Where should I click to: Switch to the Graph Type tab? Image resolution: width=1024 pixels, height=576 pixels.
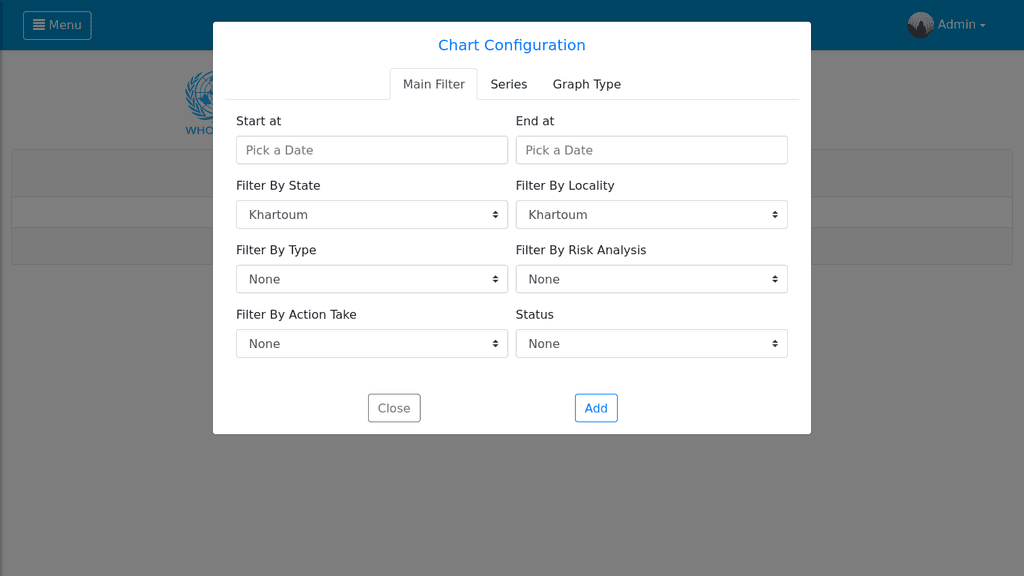586,84
